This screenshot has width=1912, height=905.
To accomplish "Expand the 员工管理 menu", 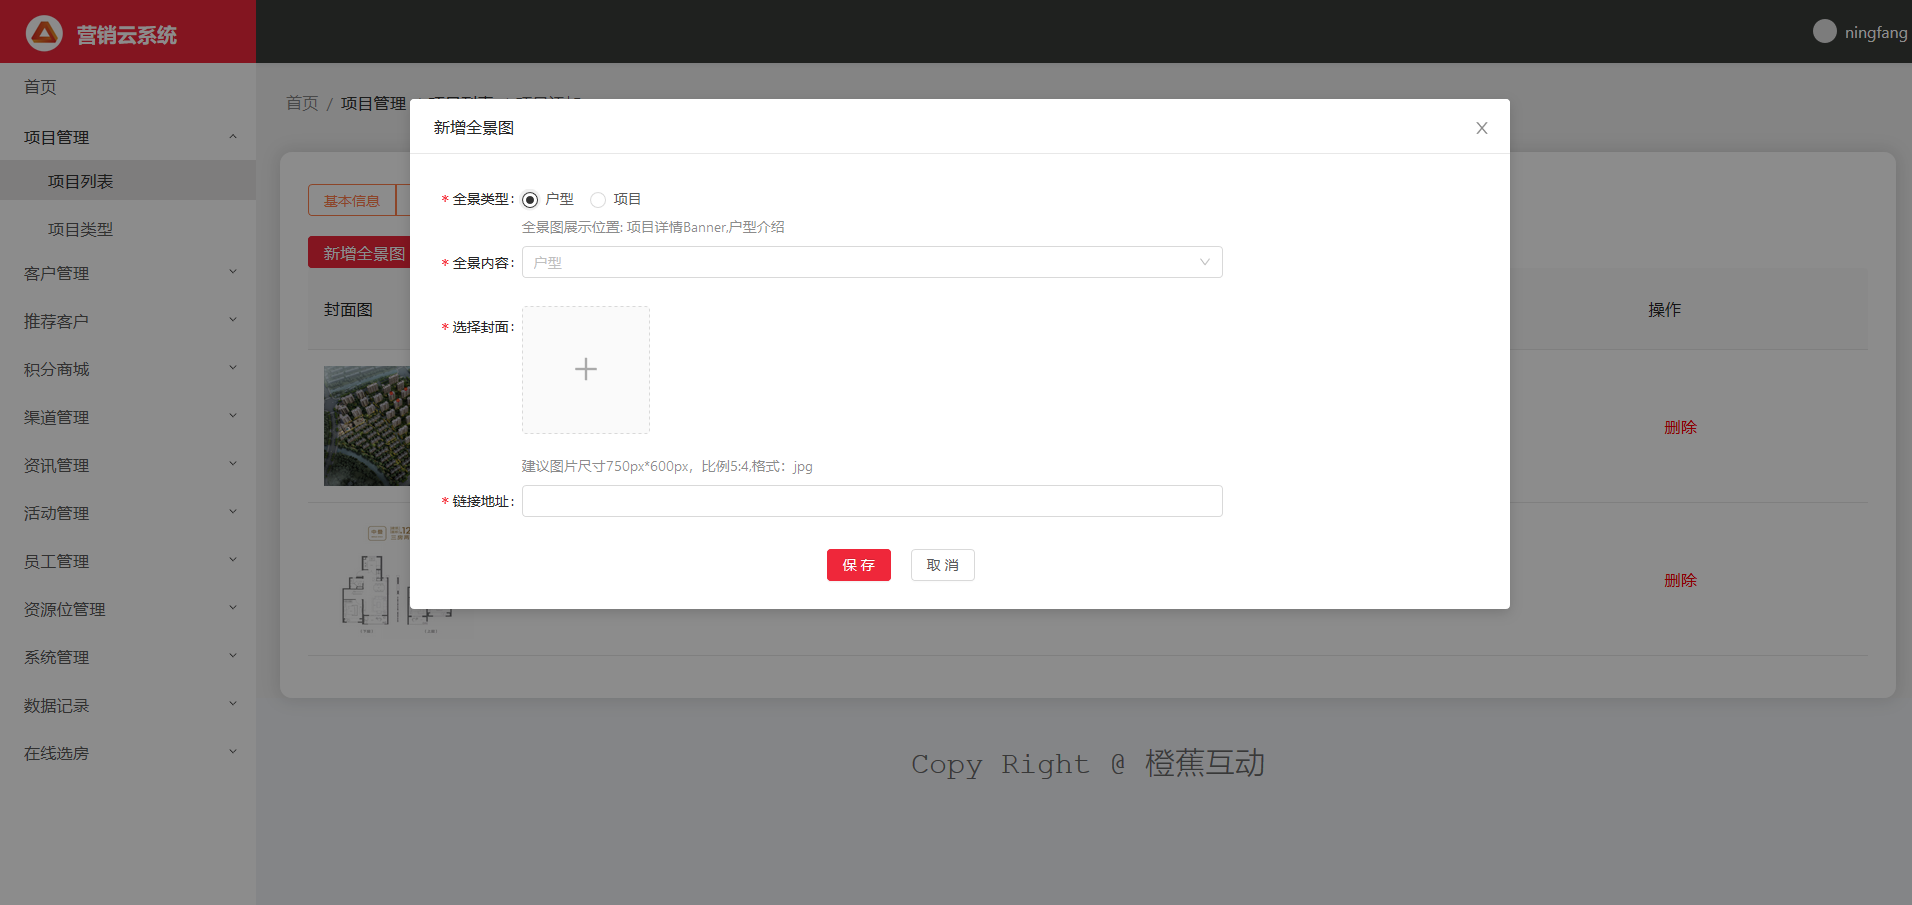I will pos(128,561).
